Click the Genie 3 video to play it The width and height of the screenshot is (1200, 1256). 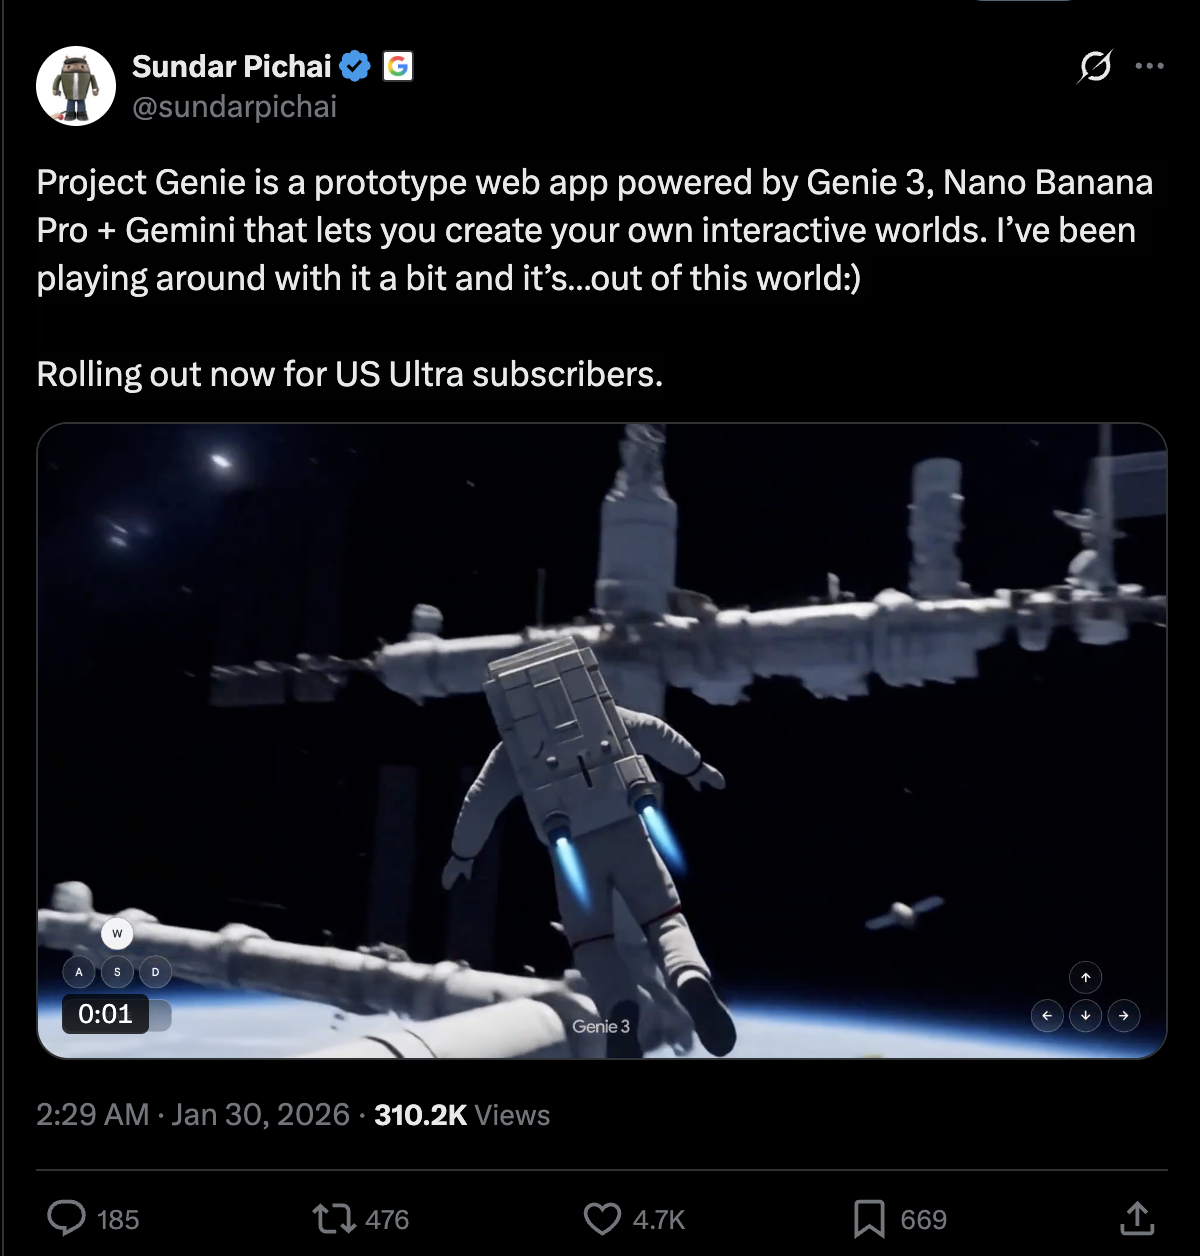[x=600, y=740]
